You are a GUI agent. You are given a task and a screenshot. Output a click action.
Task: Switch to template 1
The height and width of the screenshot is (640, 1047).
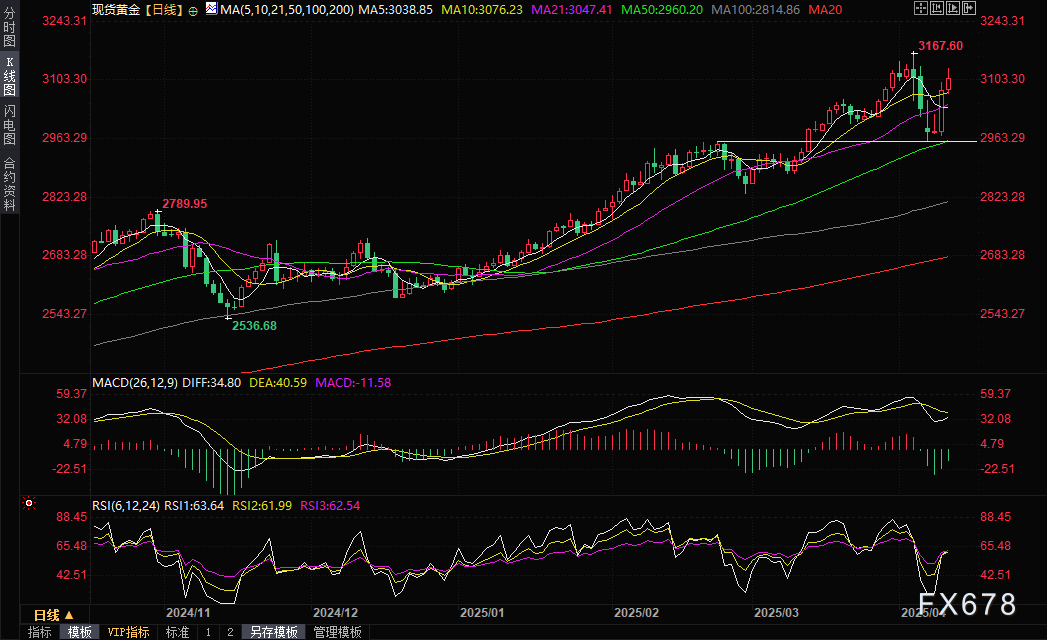pyautogui.click(x=208, y=632)
